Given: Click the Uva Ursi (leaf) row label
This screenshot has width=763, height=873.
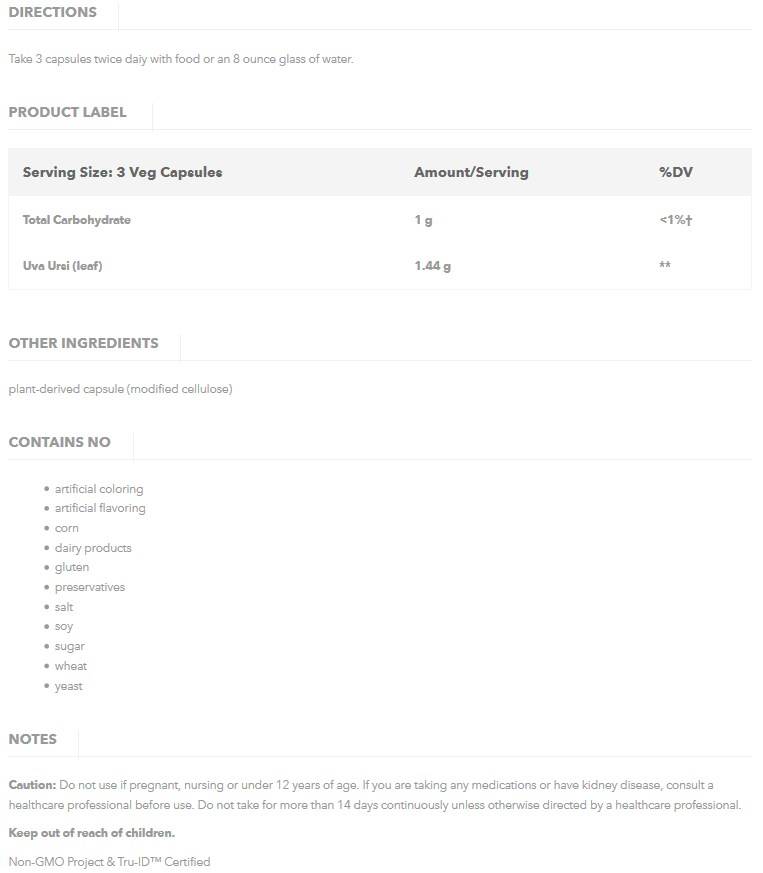Looking at the screenshot, I should pos(63,266).
